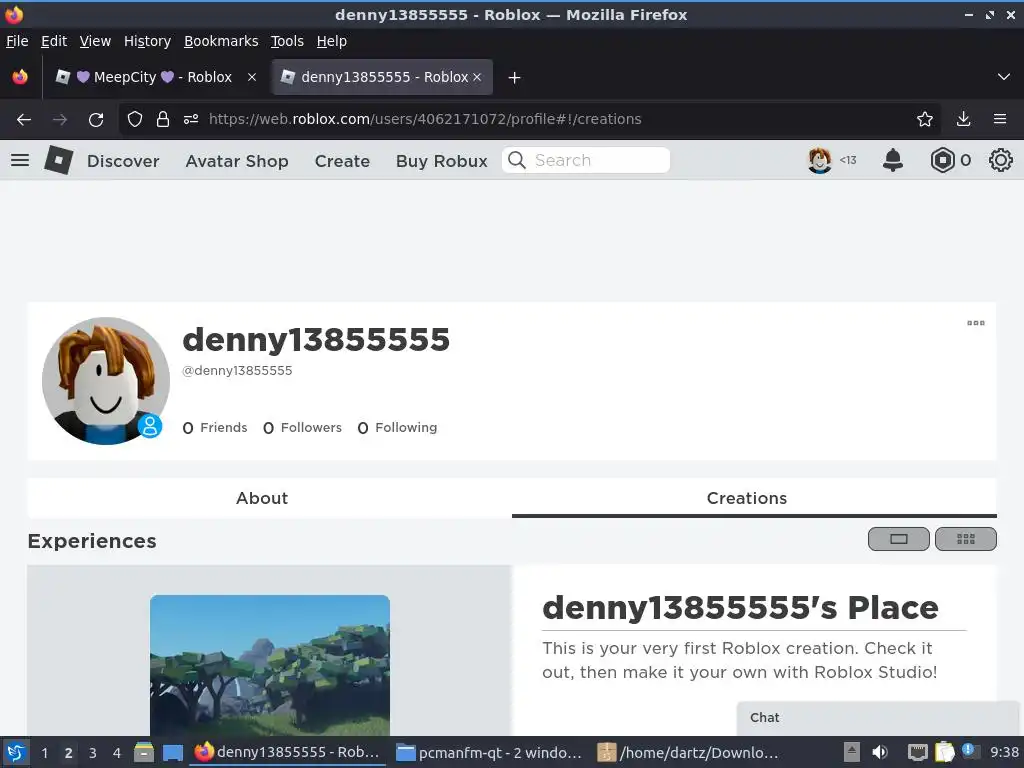Switch to workspace 1 in taskbar
Image resolution: width=1024 pixels, height=768 pixels.
tap(44, 753)
